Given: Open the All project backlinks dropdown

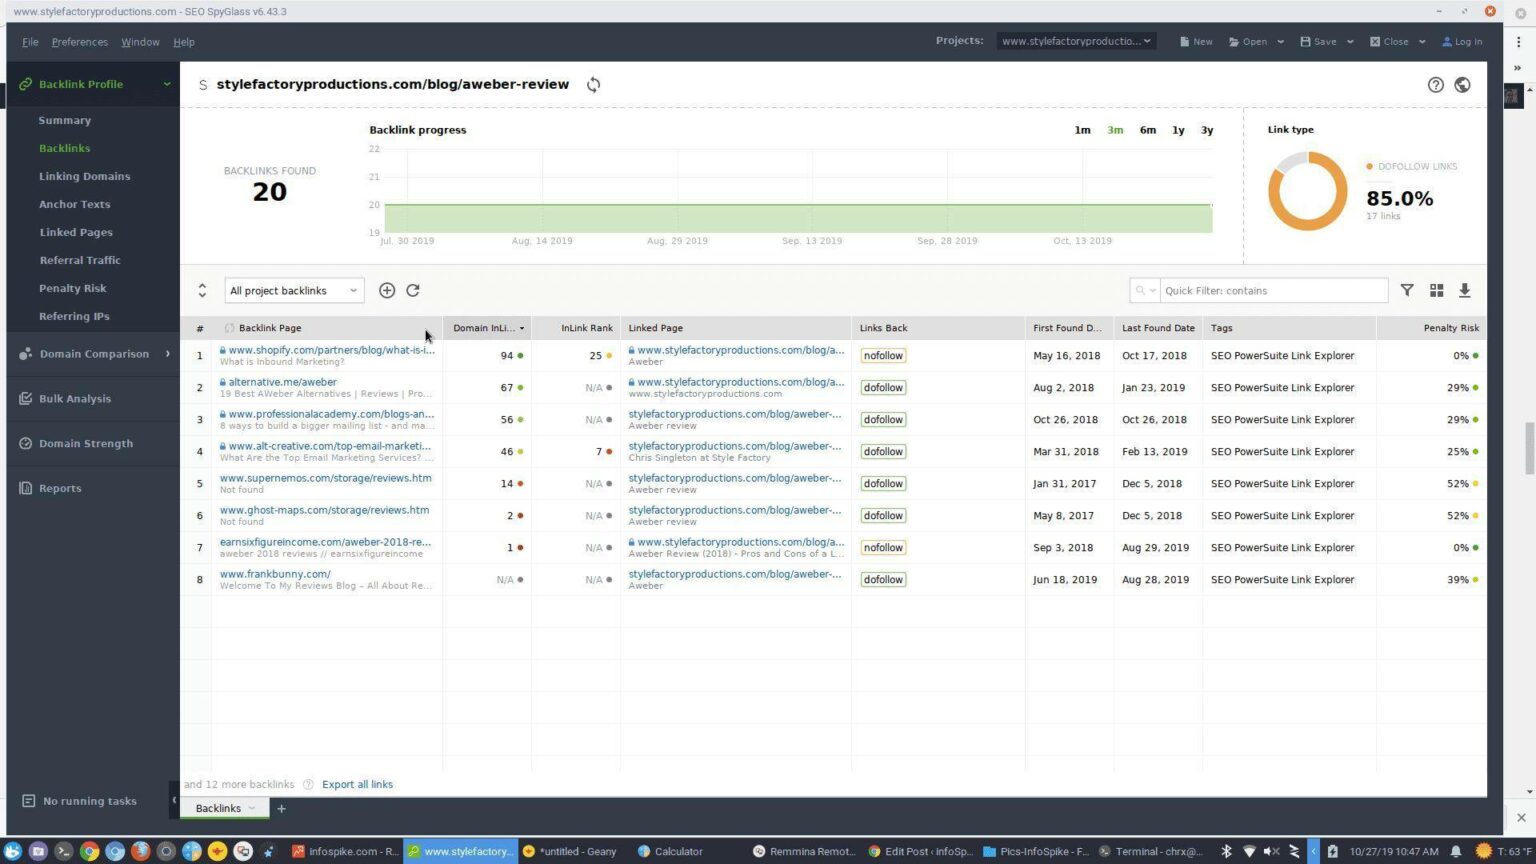Looking at the screenshot, I should tap(294, 290).
